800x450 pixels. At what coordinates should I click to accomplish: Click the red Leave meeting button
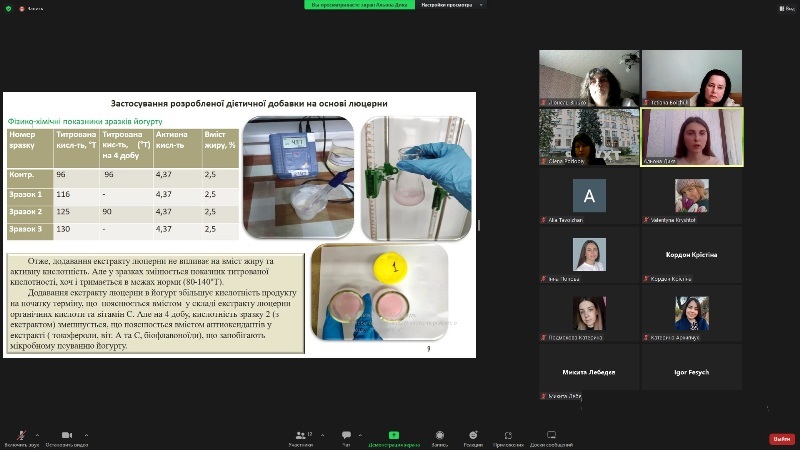tap(782, 439)
